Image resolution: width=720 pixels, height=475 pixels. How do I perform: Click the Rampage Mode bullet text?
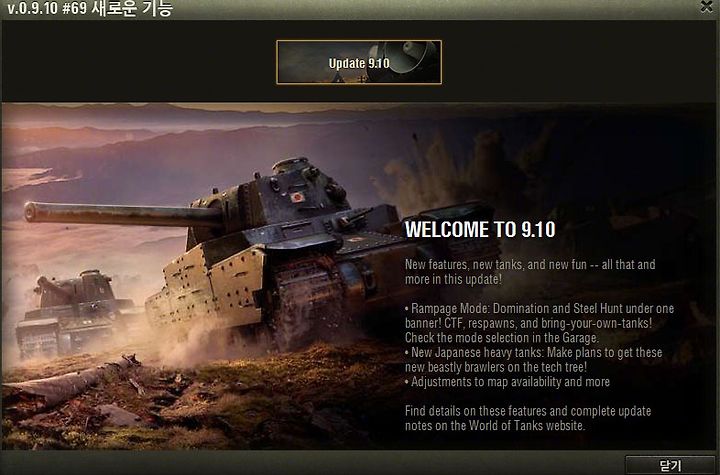tap(540, 323)
